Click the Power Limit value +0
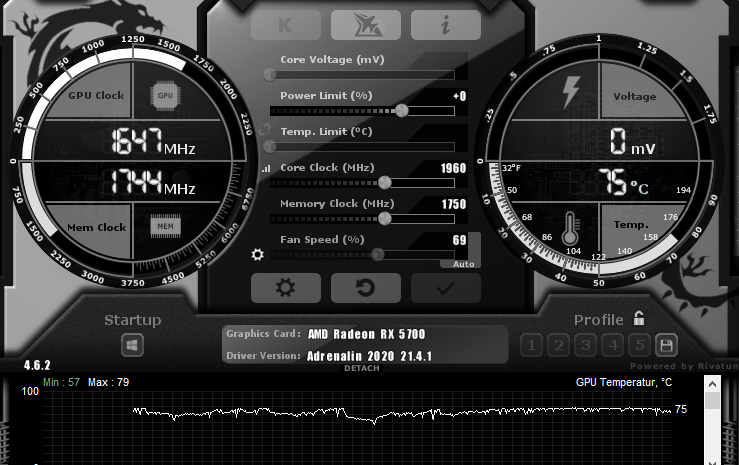This screenshot has height=465, width=739. click(x=460, y=96)
